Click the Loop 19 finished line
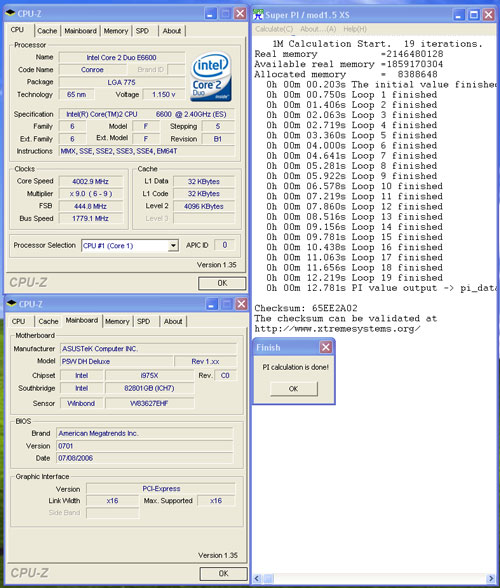The width and height of the screenshot is (500, 588). pos(354,278)
